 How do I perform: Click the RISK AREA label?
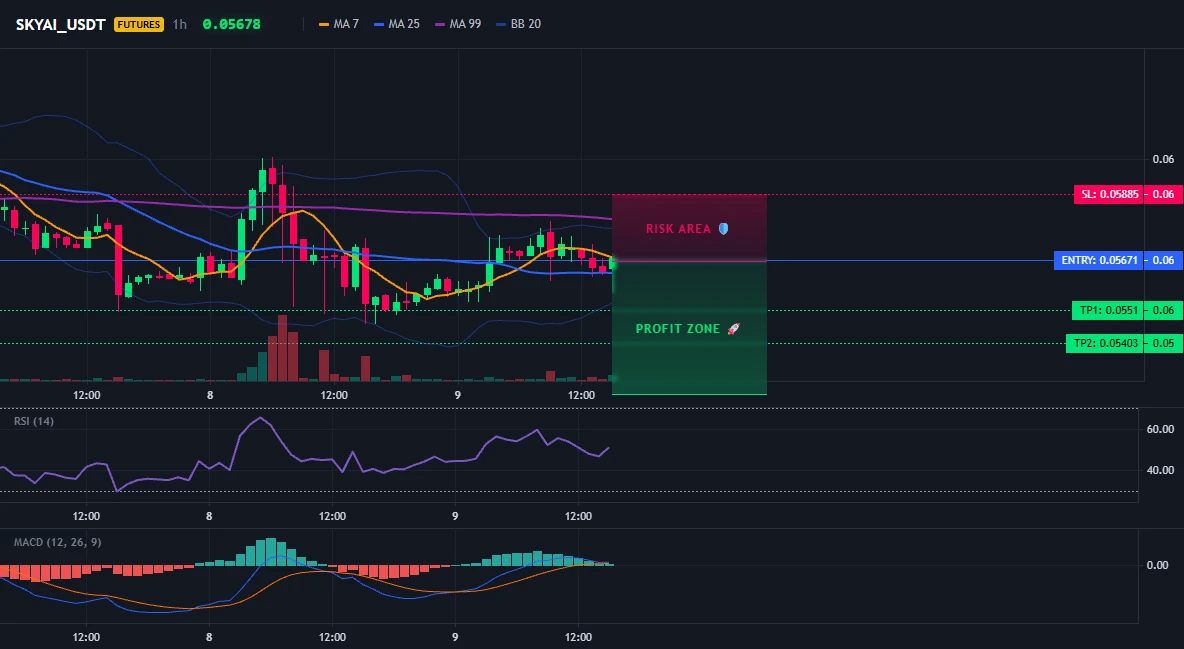(678, 228)
